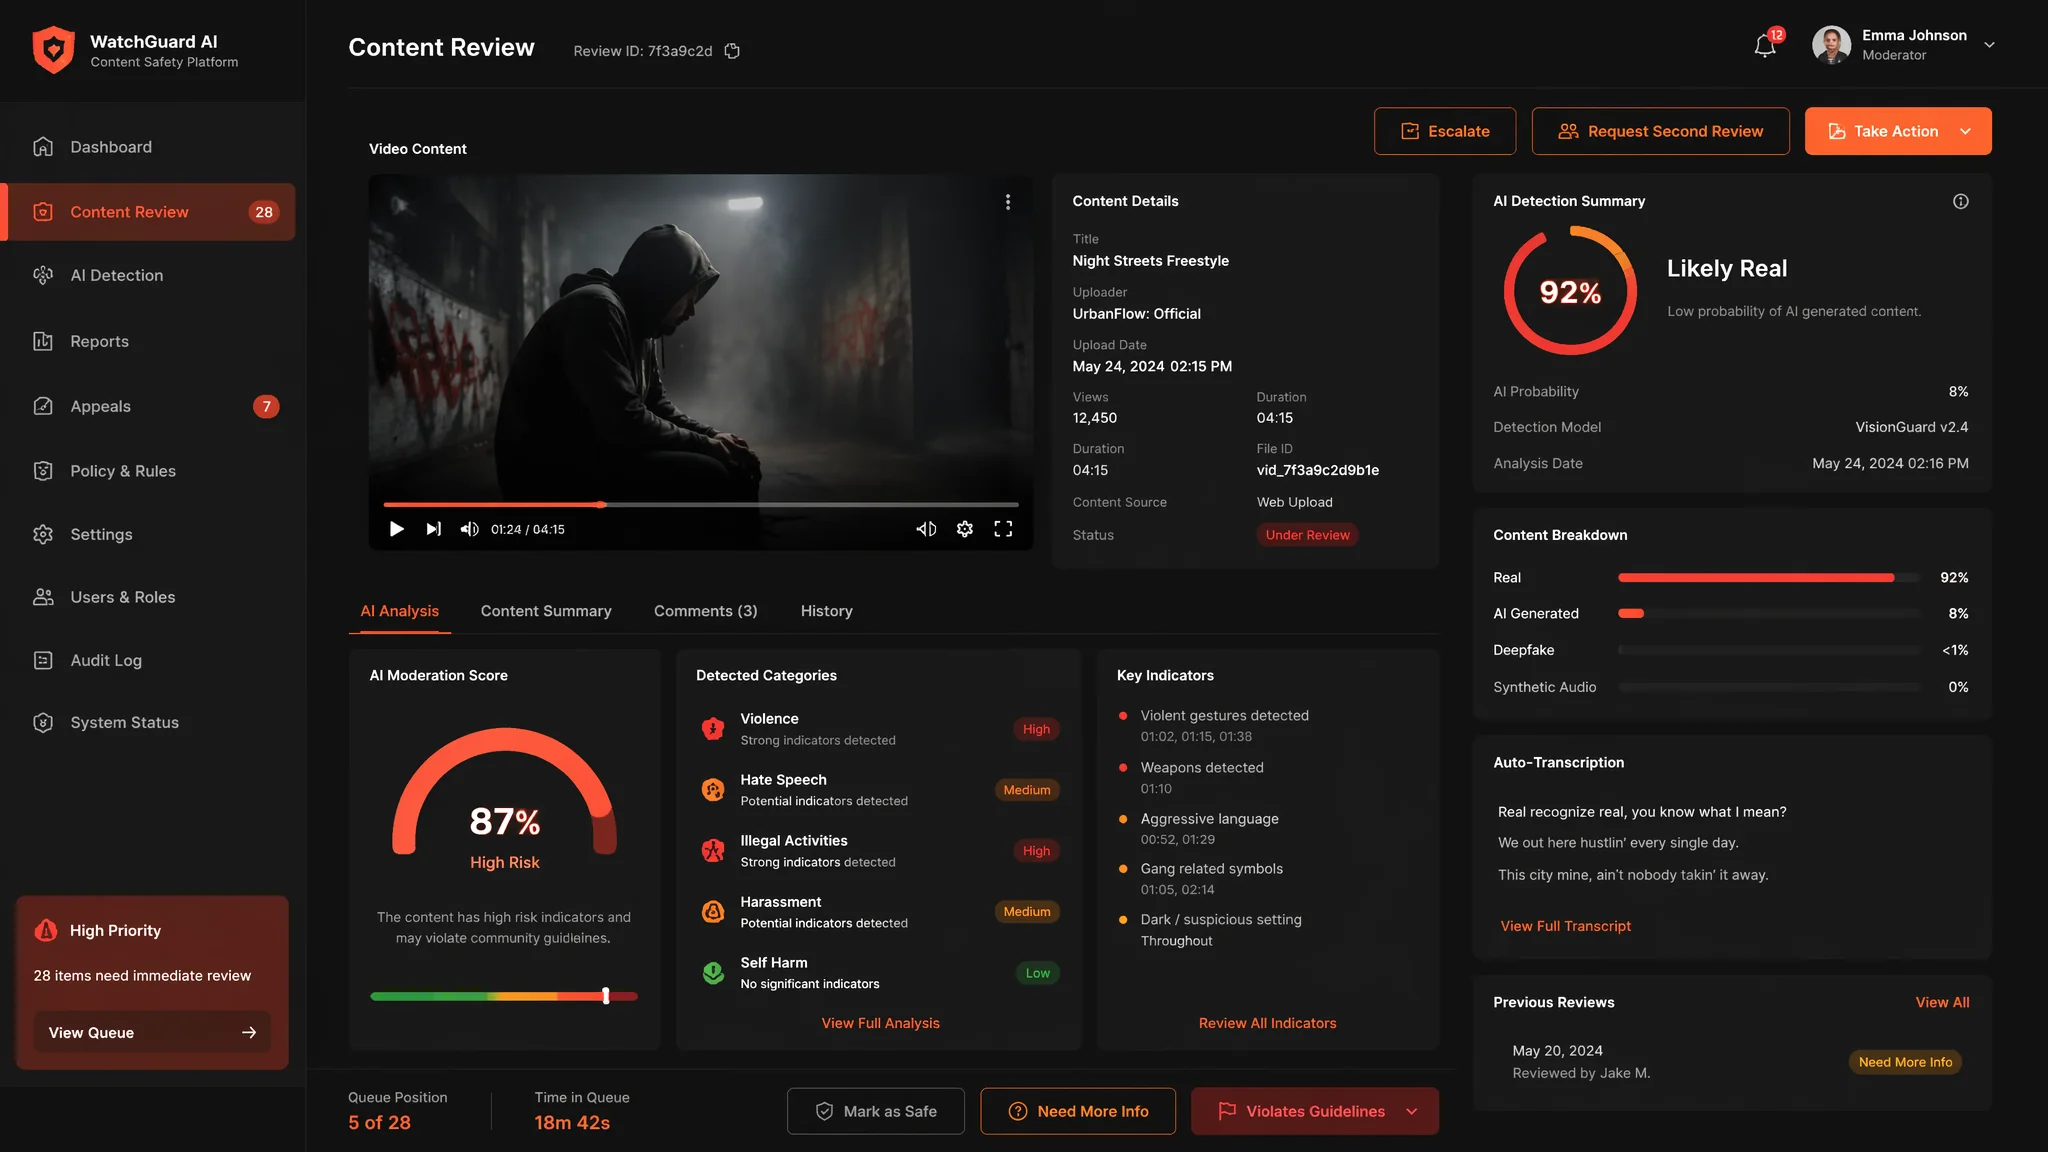Click the Harassment category icon
Screen dimensions: 2048x1152
(713, 912)
